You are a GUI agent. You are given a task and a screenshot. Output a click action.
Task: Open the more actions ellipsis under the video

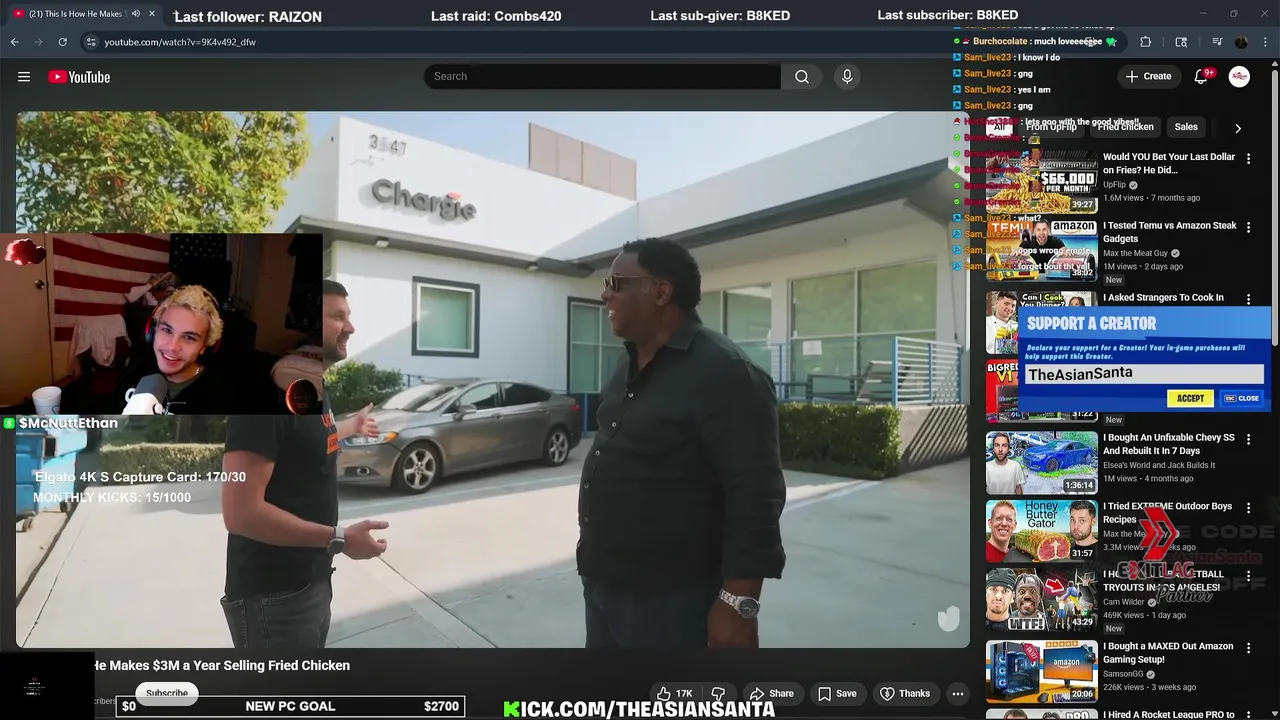[x=957, y=693]
